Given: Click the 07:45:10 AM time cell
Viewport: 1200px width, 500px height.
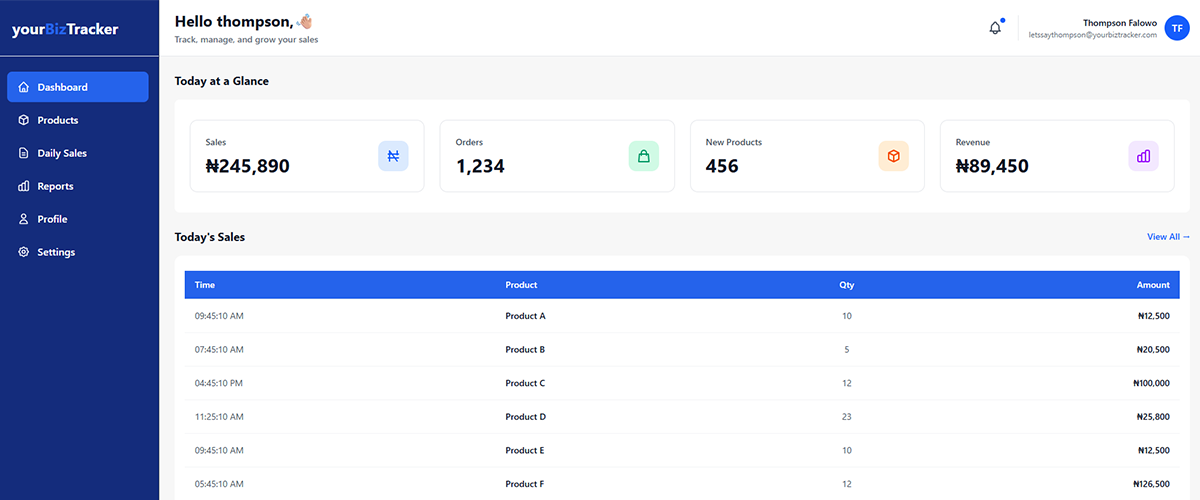Looking at the screenshot, I should (x=219, y=350).
